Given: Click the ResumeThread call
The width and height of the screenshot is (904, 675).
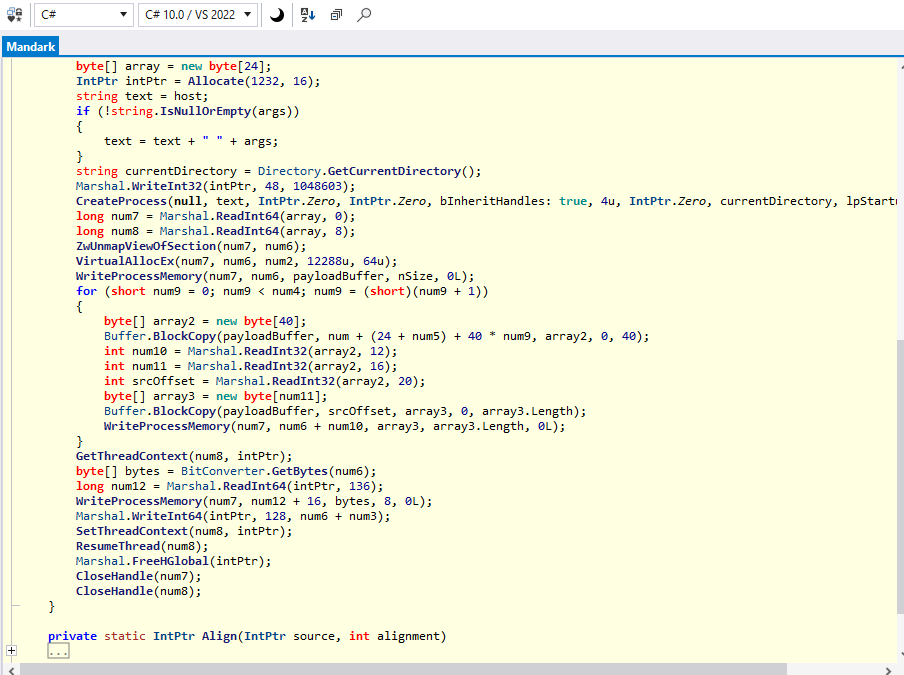Looking at the screenshot, I should (x=118, y=546).
